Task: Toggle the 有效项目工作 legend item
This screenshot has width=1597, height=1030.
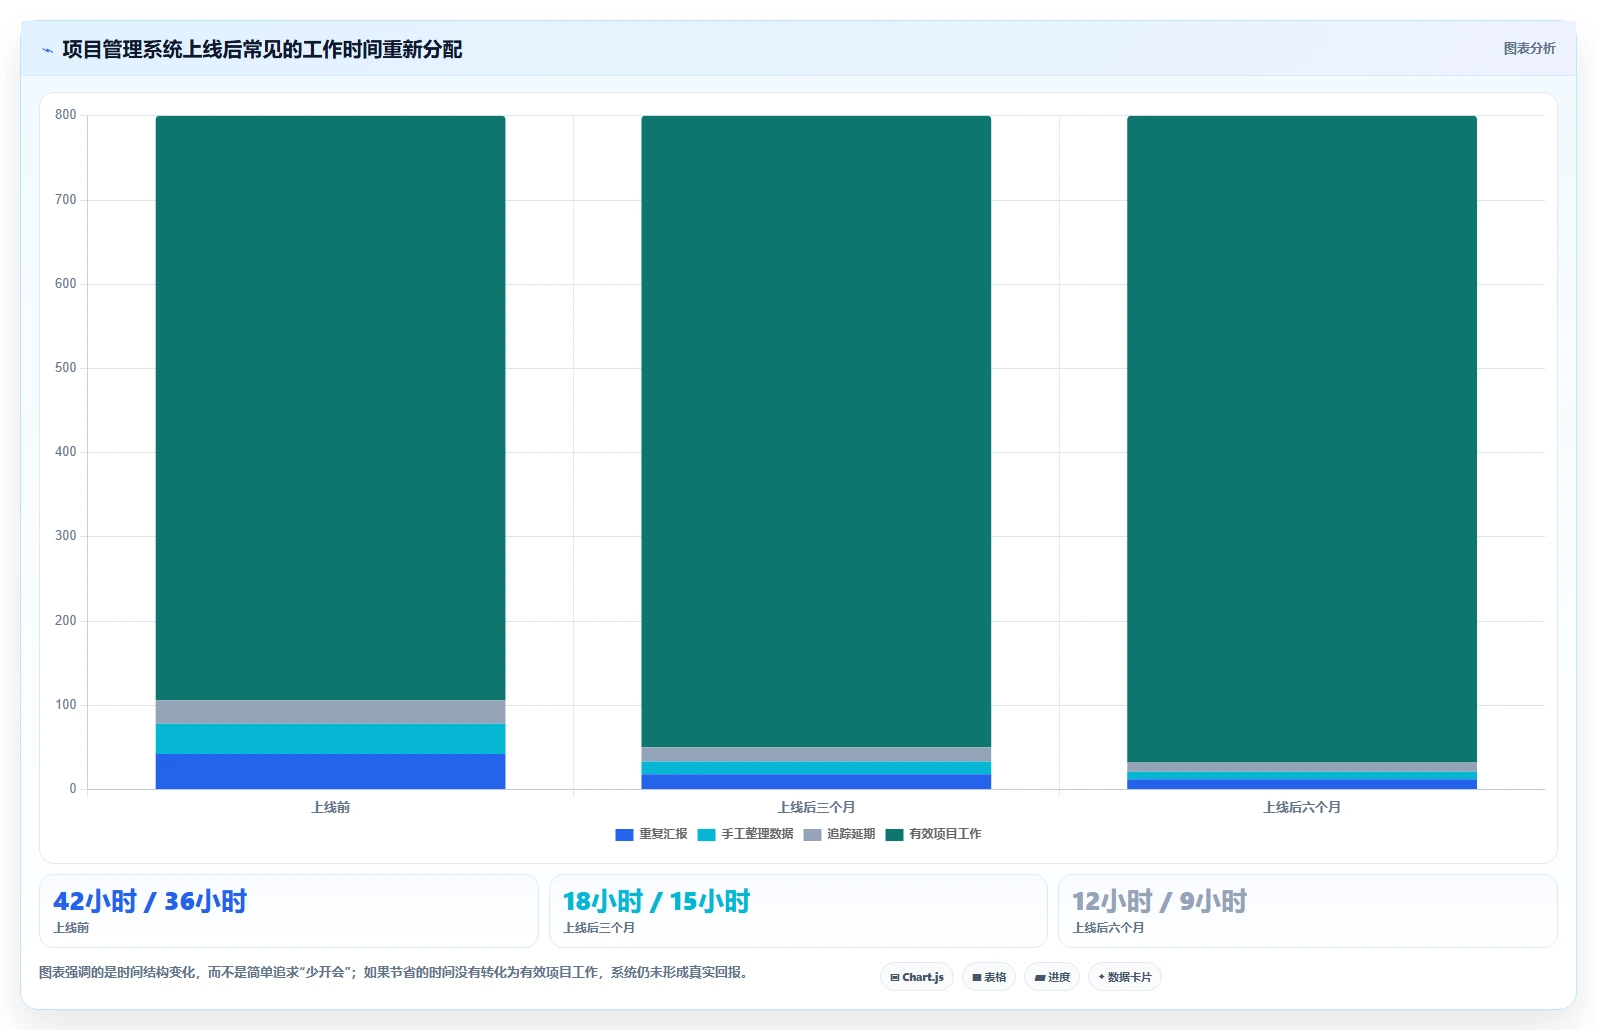Action: tap(933, 834)
